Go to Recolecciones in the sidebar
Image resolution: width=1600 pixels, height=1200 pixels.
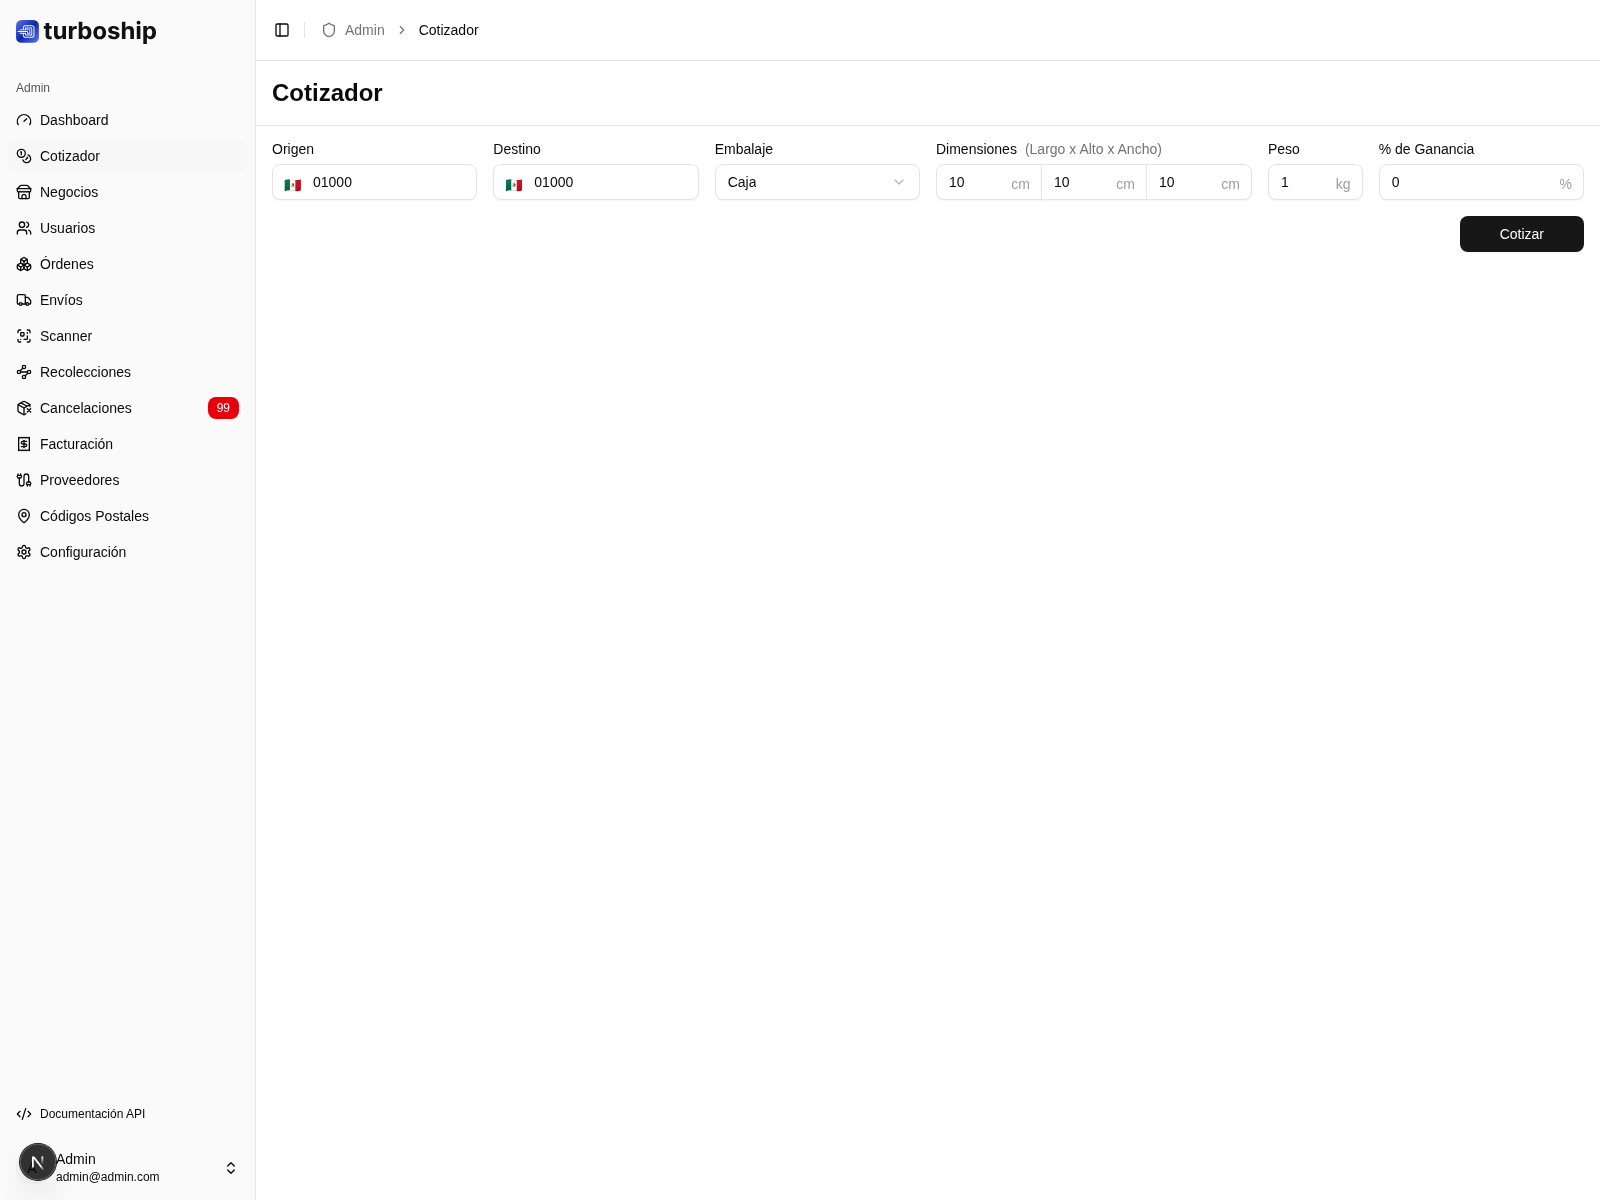[x=85, y=372]
